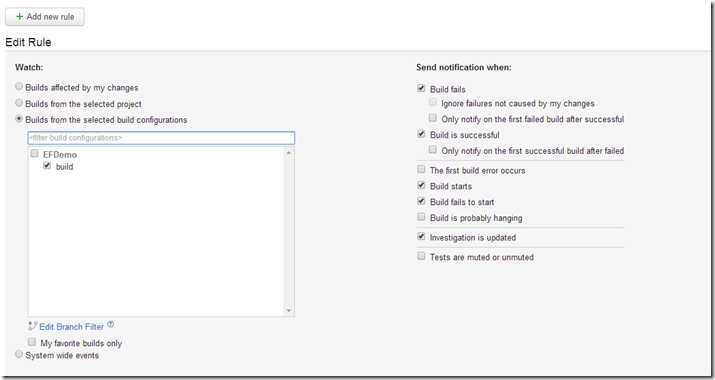
Task: Toggle the Build fails notification
Action: 421,88
